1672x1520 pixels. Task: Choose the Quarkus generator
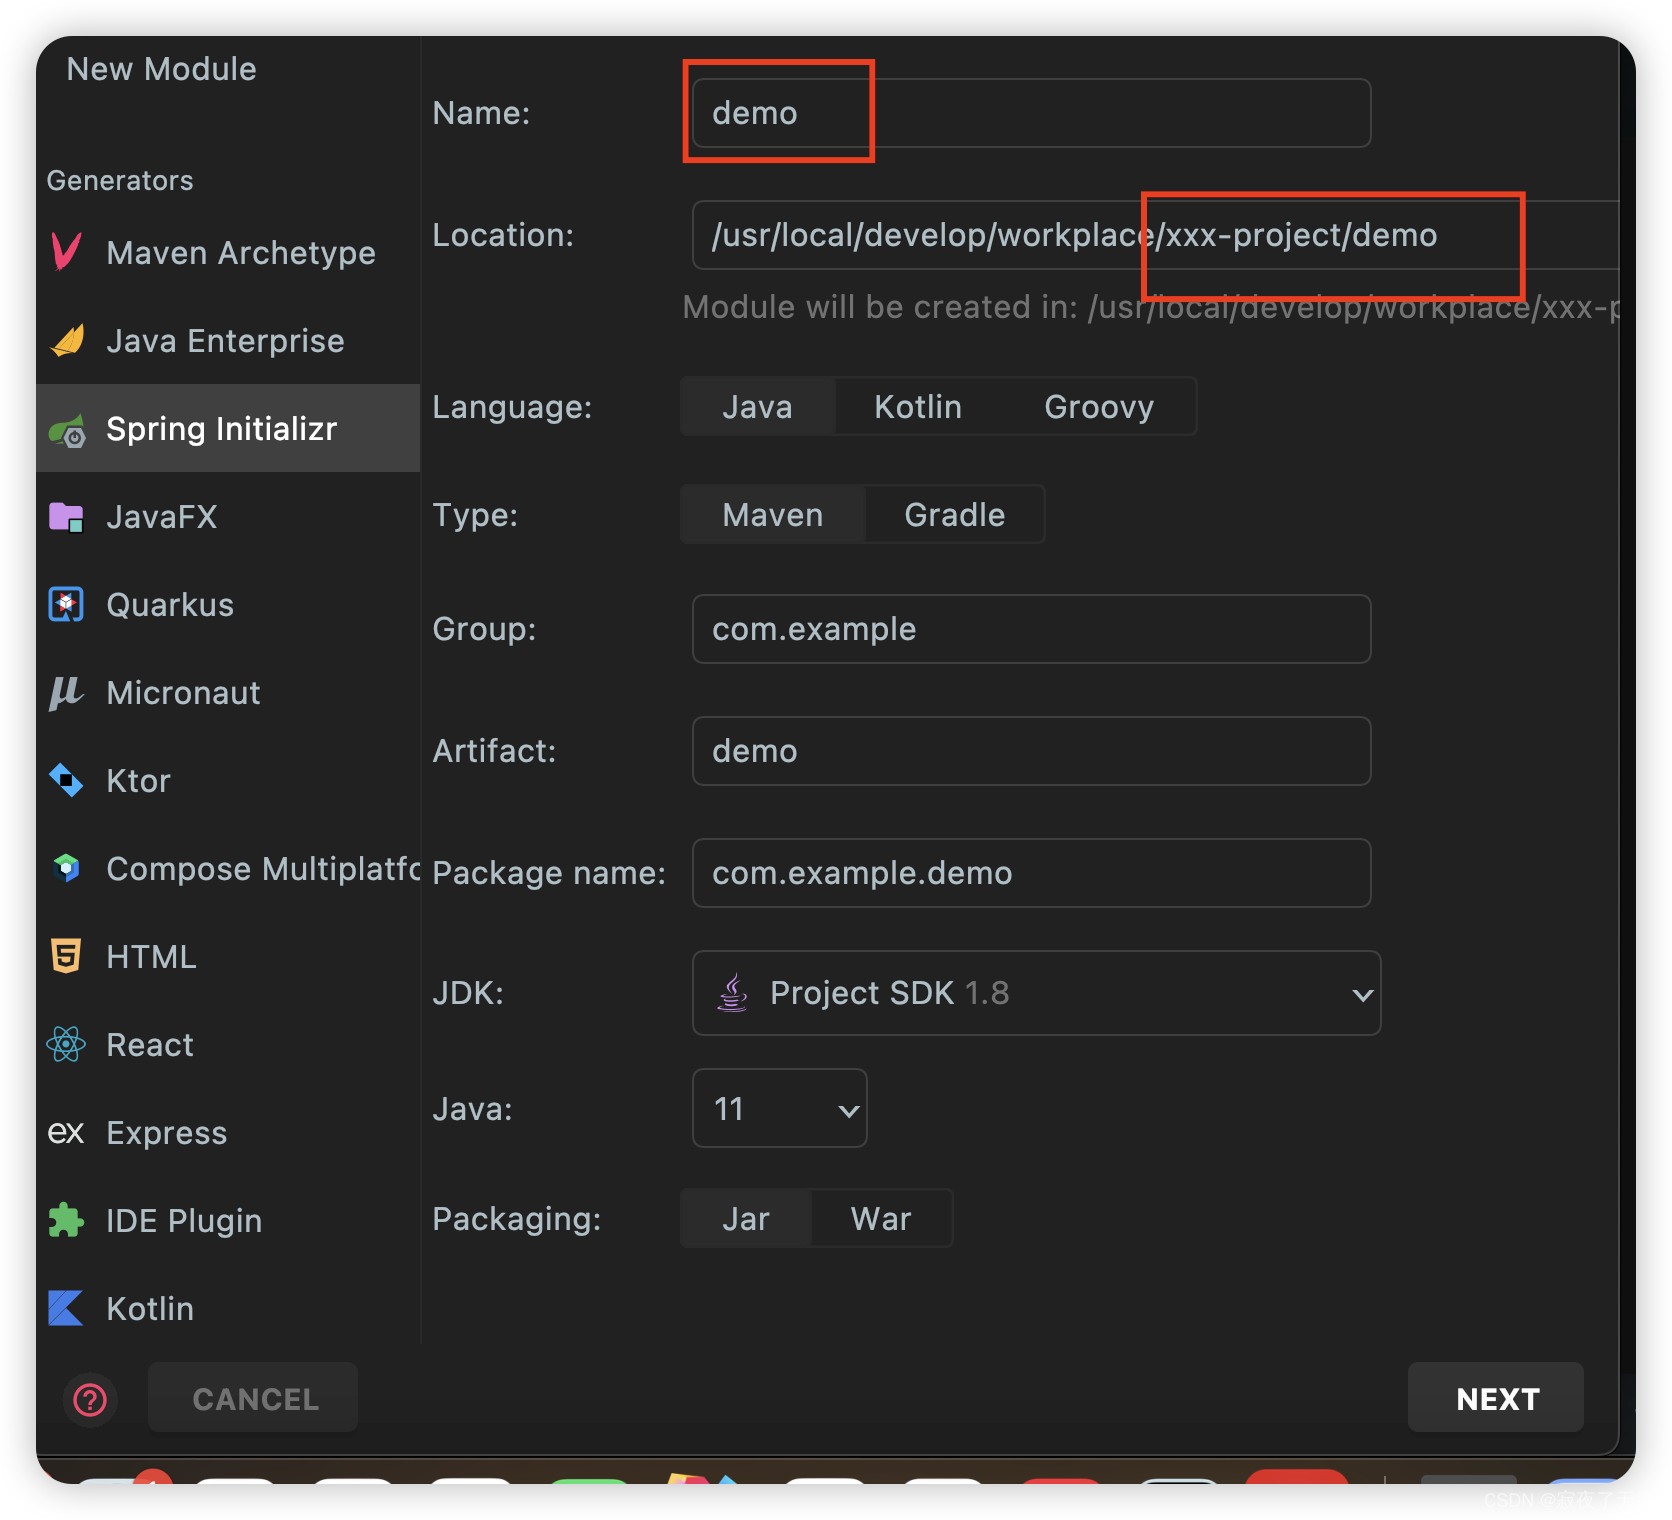click(x=170, y=604)
